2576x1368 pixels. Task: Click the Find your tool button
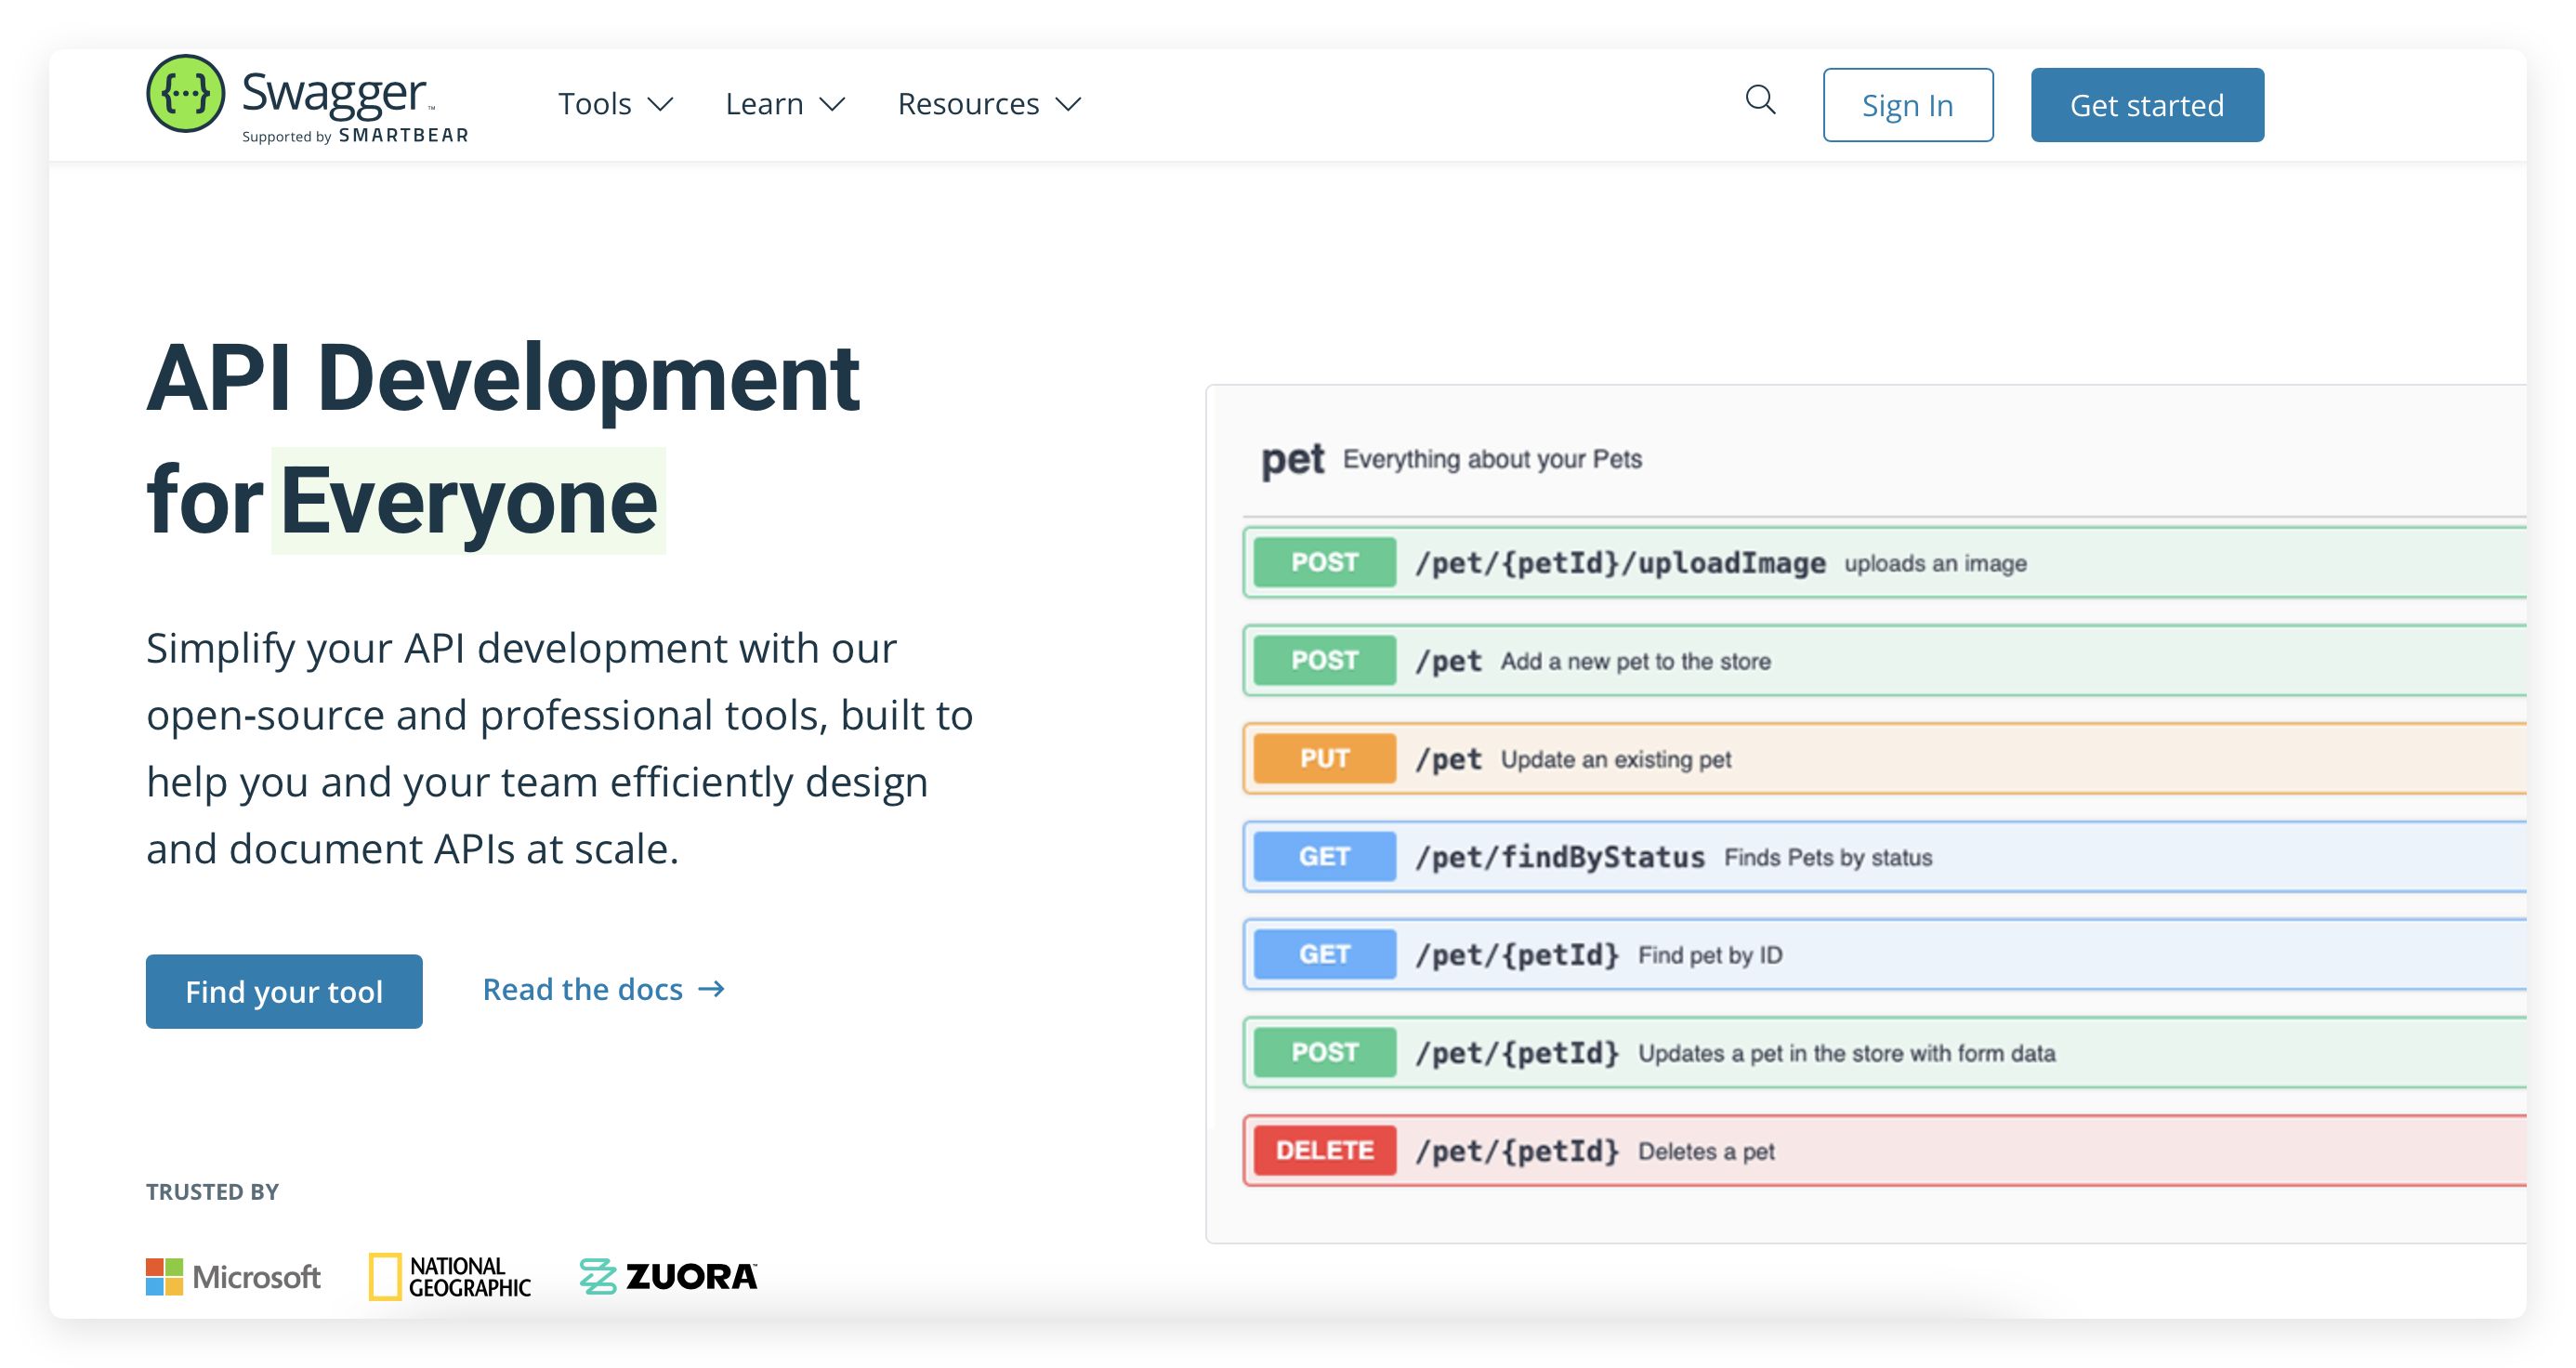tap(284, 991)
